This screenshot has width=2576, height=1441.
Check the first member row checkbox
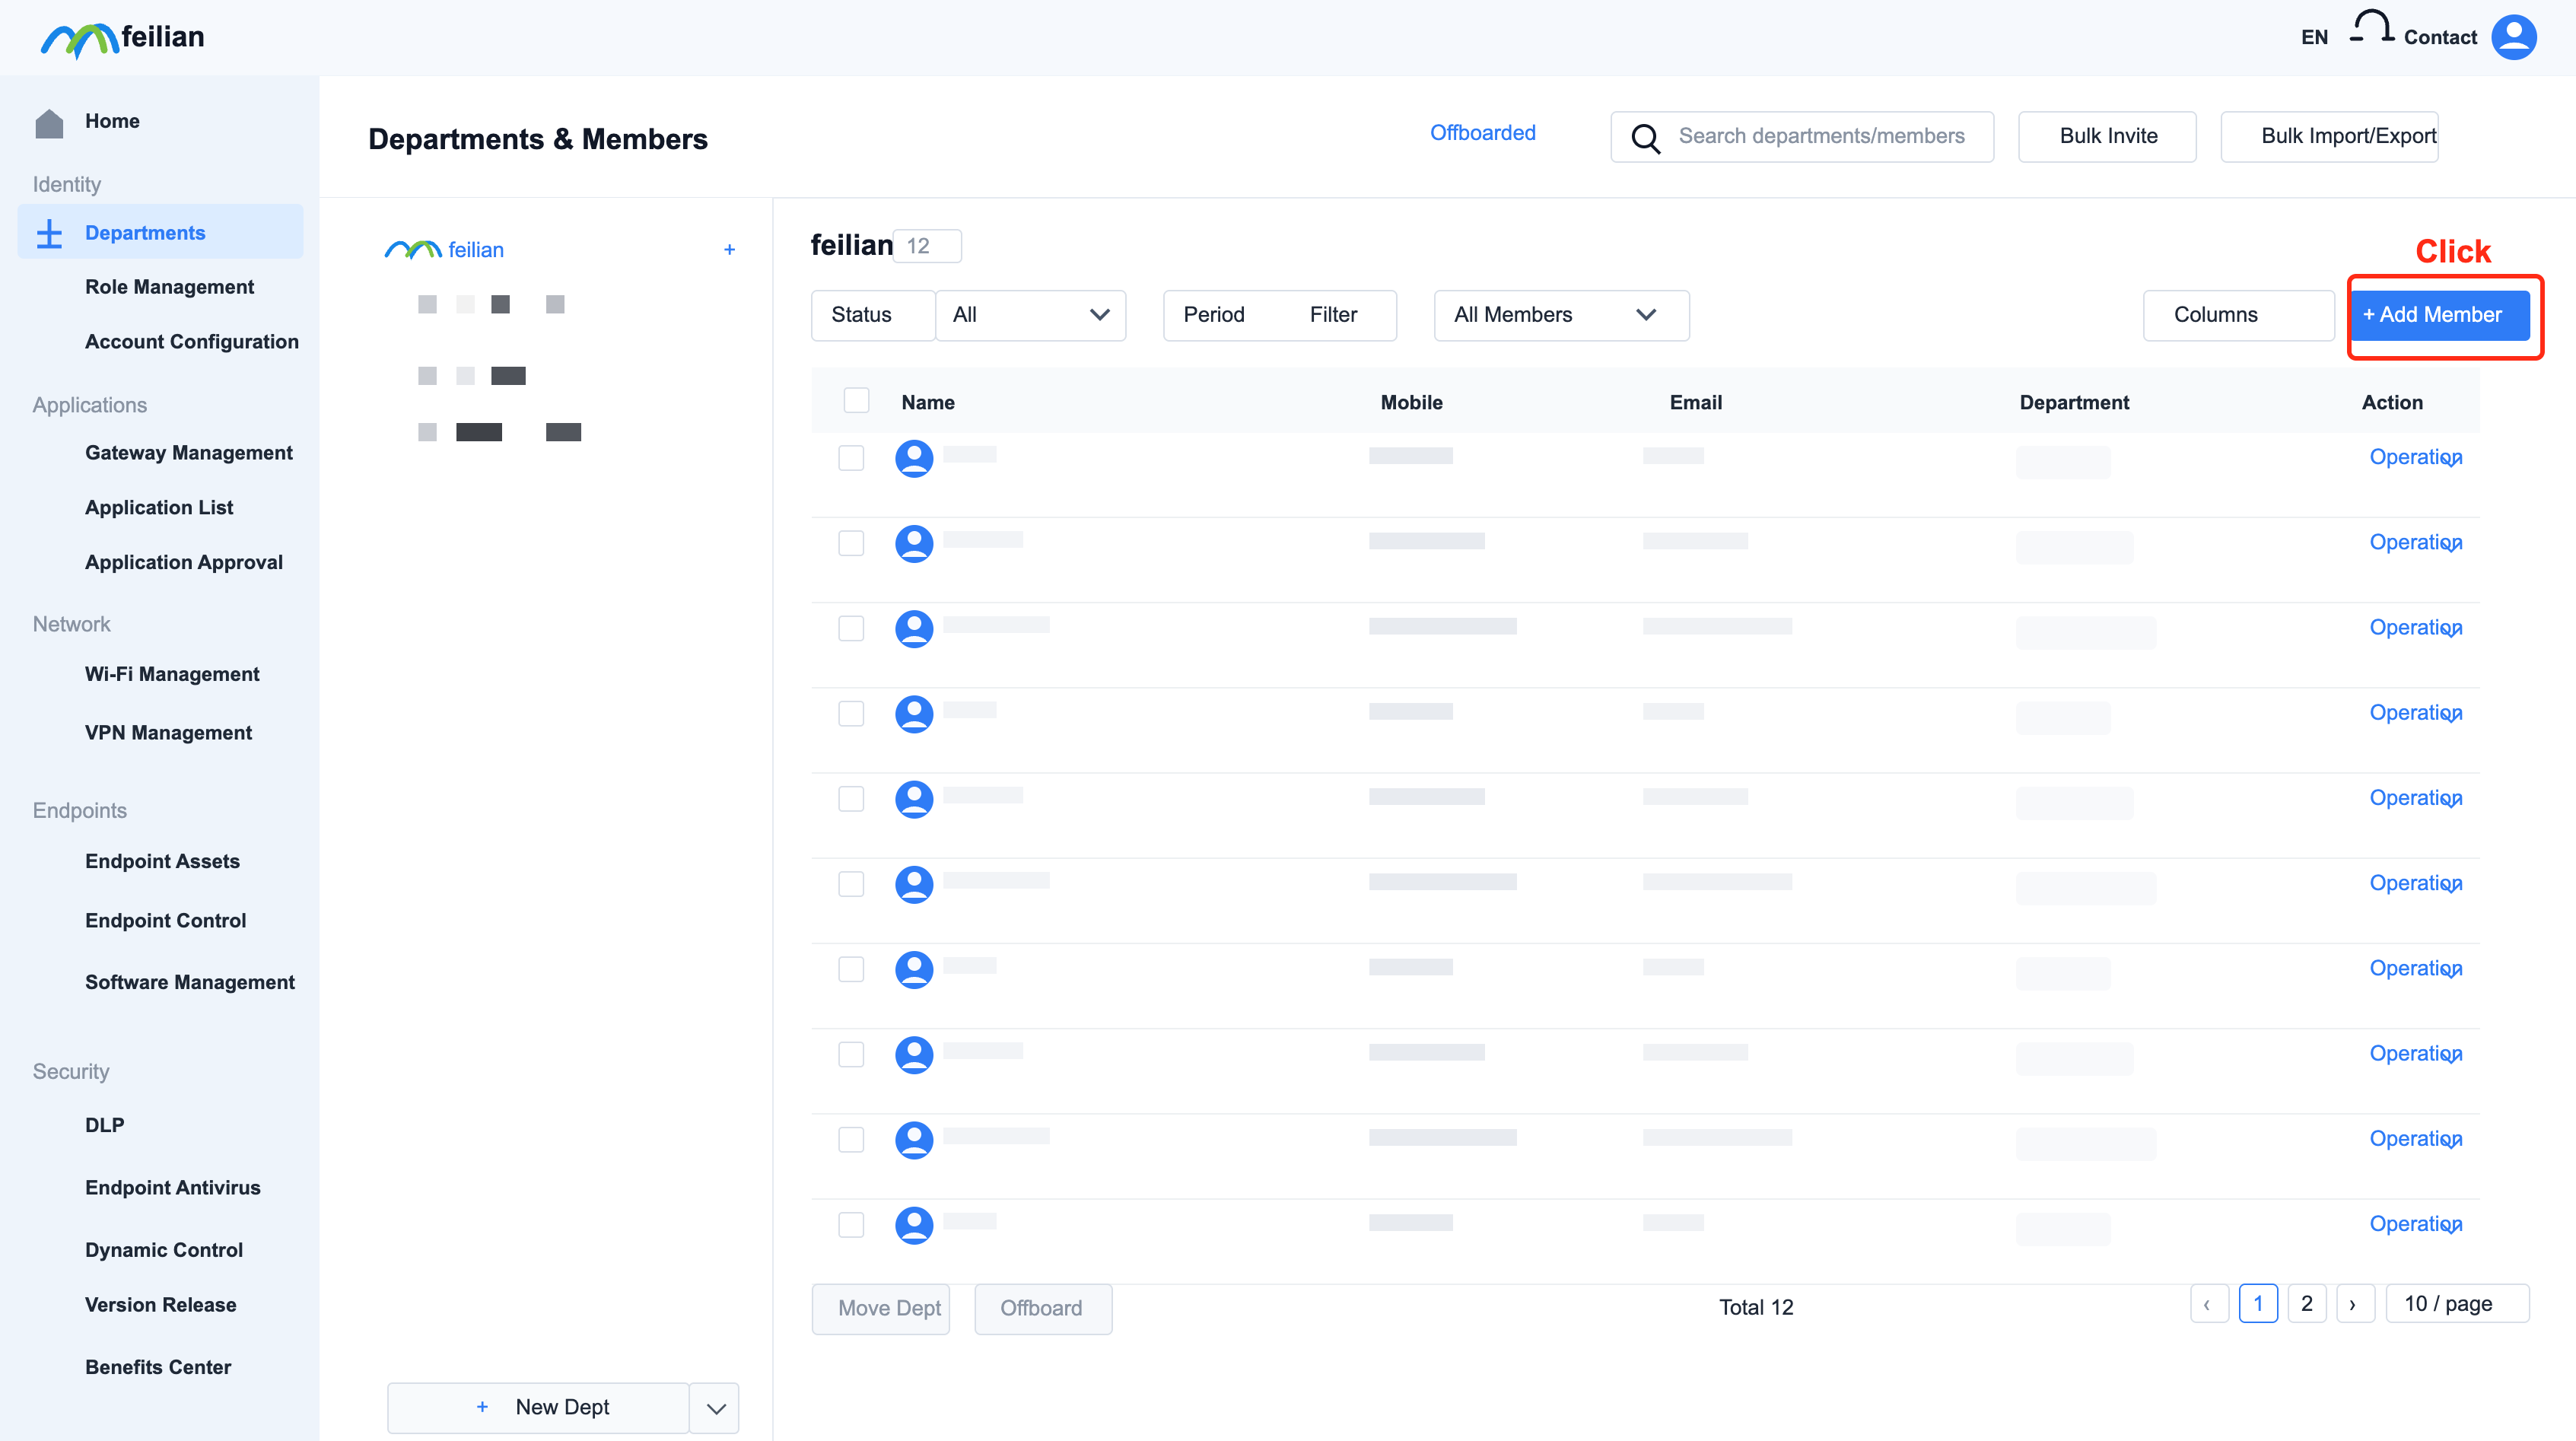tap(851, 458)
